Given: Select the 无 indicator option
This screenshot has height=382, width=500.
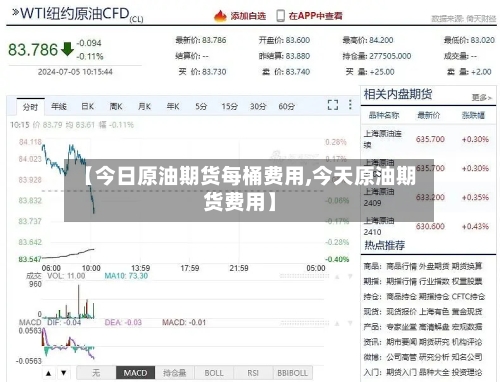Looking at the screenshot, I should (x=96, y=373).
